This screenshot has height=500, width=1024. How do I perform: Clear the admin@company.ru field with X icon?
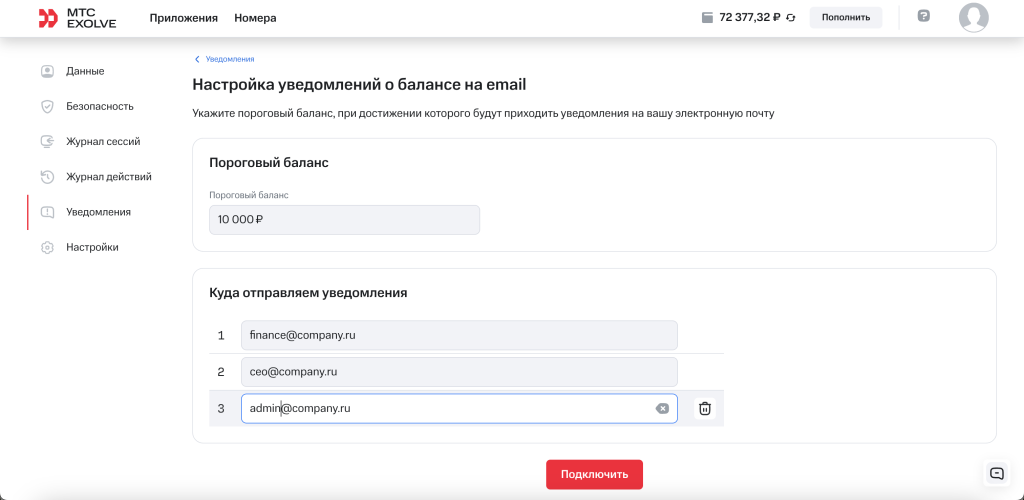[662, 409]
